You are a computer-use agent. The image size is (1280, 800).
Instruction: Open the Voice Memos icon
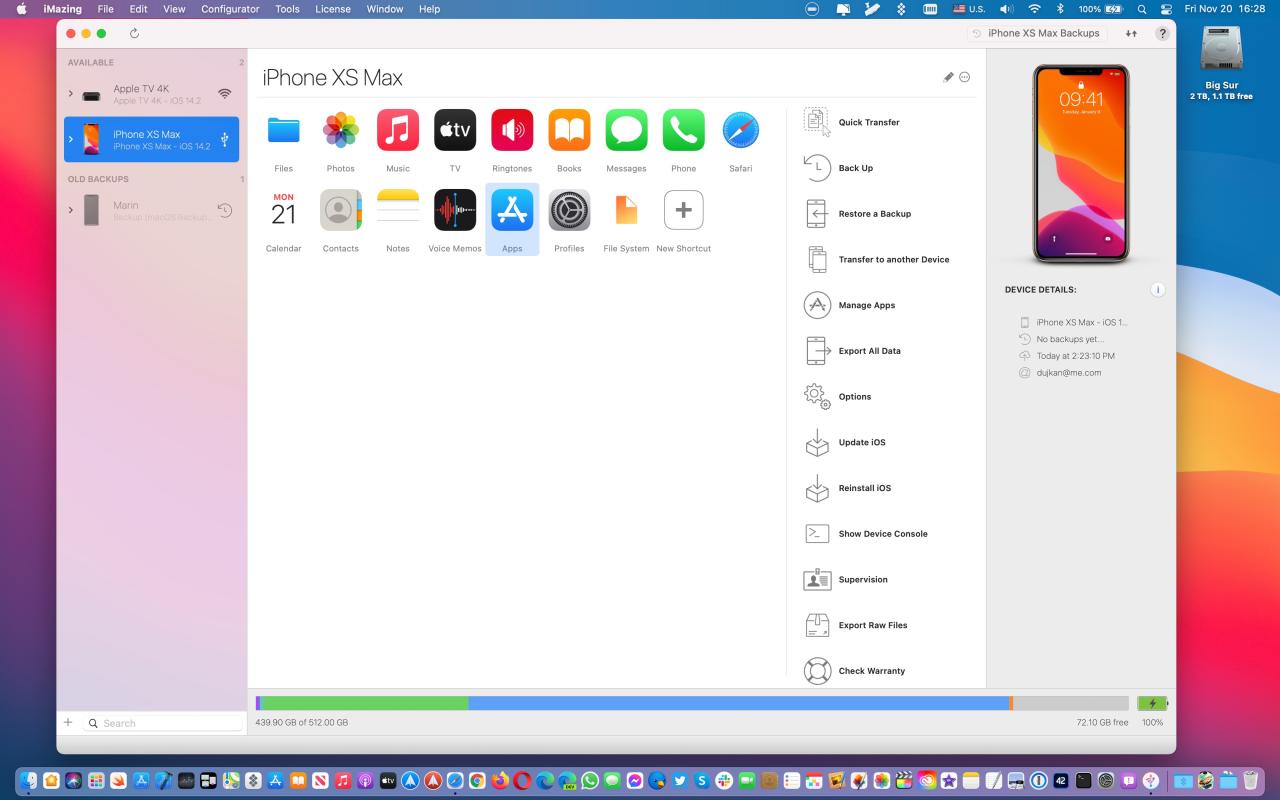point(455,211)
